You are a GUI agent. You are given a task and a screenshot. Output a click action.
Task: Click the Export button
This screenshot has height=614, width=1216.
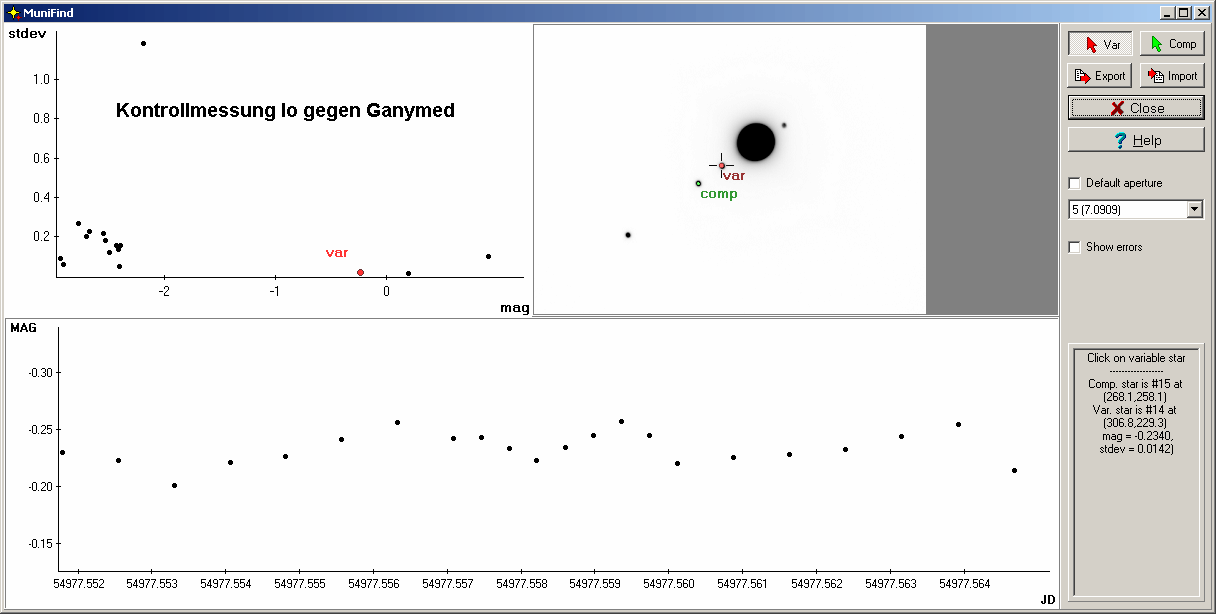1100,76
